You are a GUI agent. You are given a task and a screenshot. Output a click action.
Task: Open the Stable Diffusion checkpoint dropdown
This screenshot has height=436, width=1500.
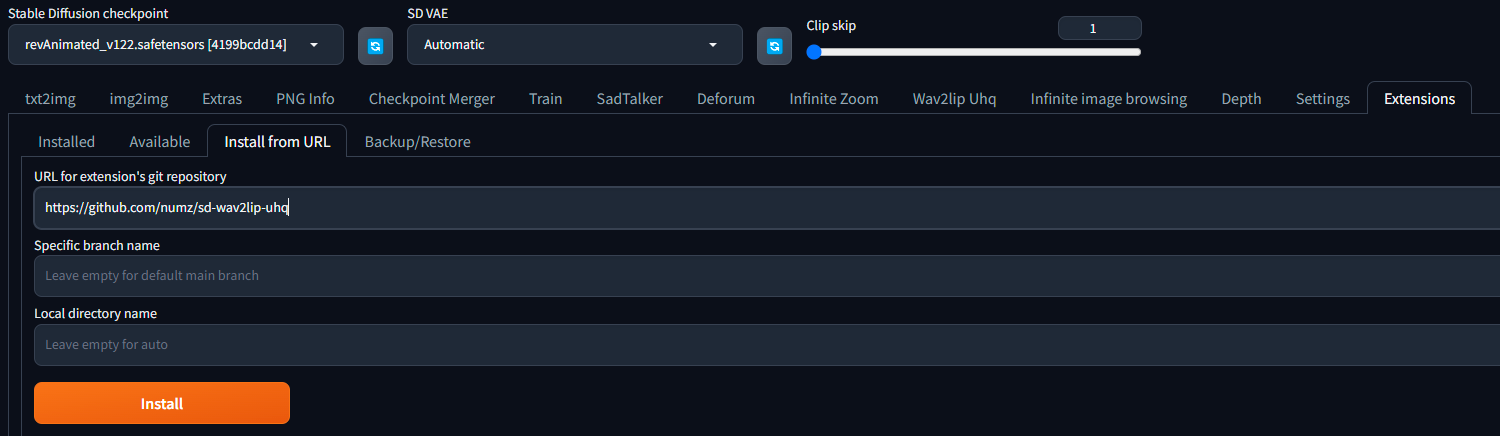pyautogui.click(x=175, y=45)
